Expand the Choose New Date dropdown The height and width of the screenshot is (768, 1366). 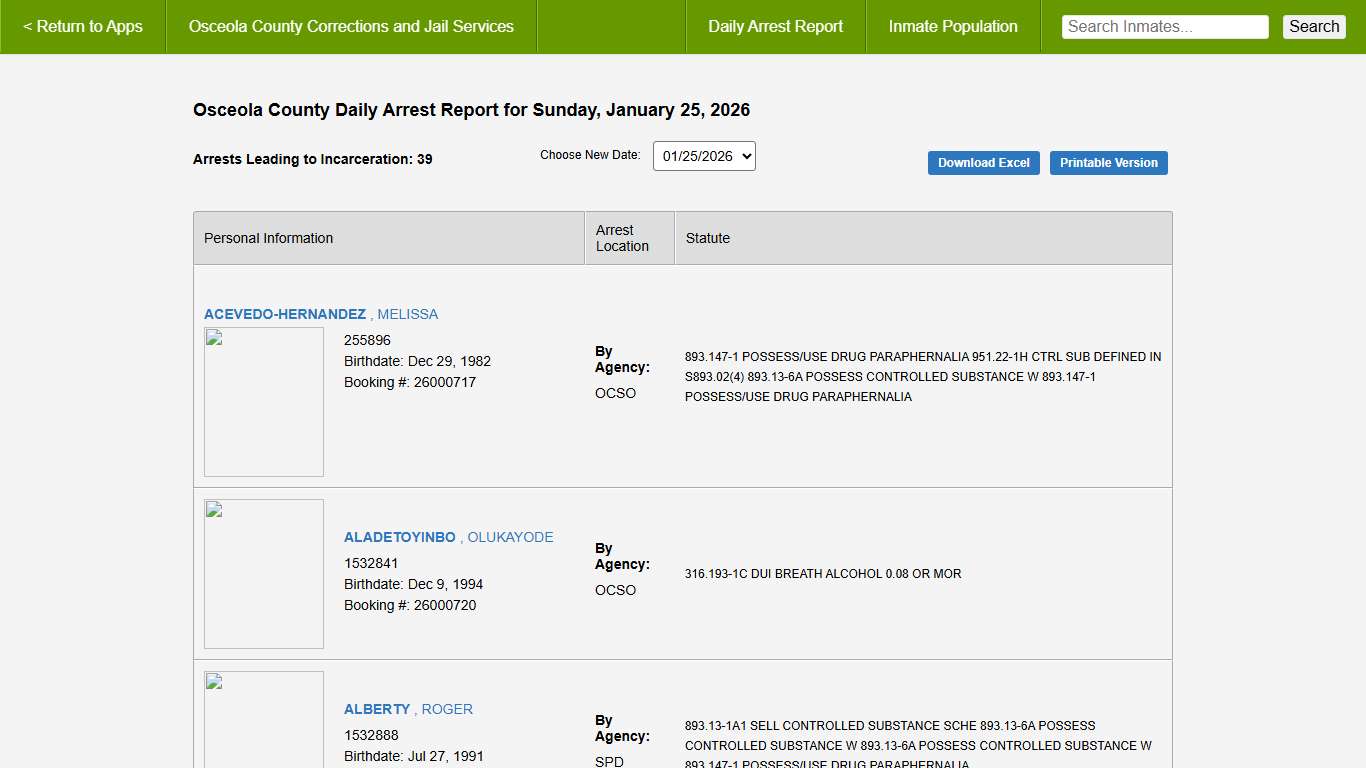704,156
